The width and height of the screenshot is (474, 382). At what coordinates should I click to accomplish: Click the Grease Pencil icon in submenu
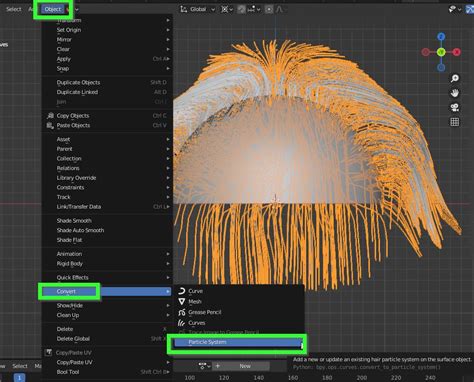[x=182, y=312]
